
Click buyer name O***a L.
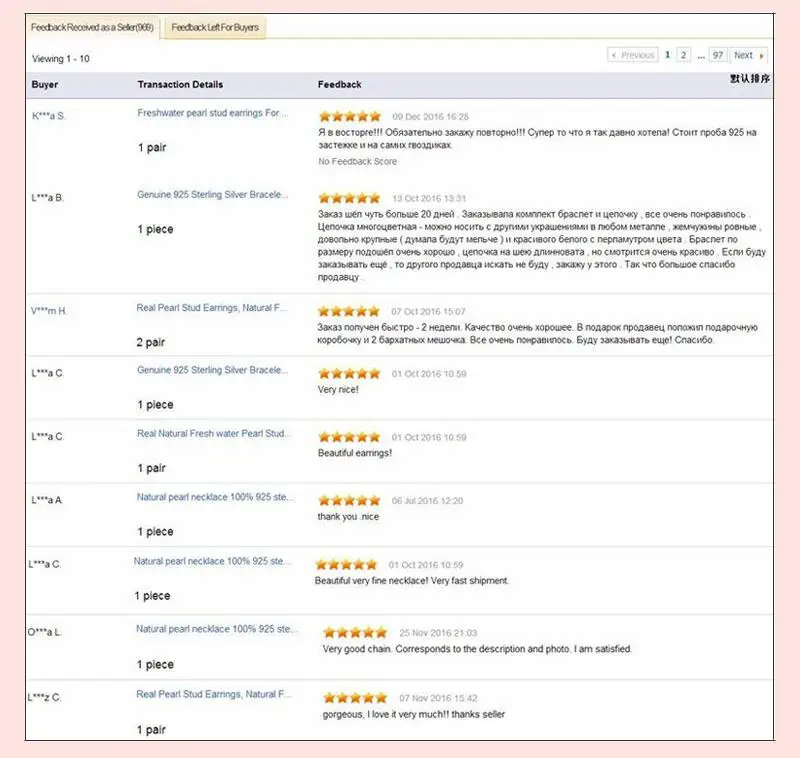(x=44, y=632)
